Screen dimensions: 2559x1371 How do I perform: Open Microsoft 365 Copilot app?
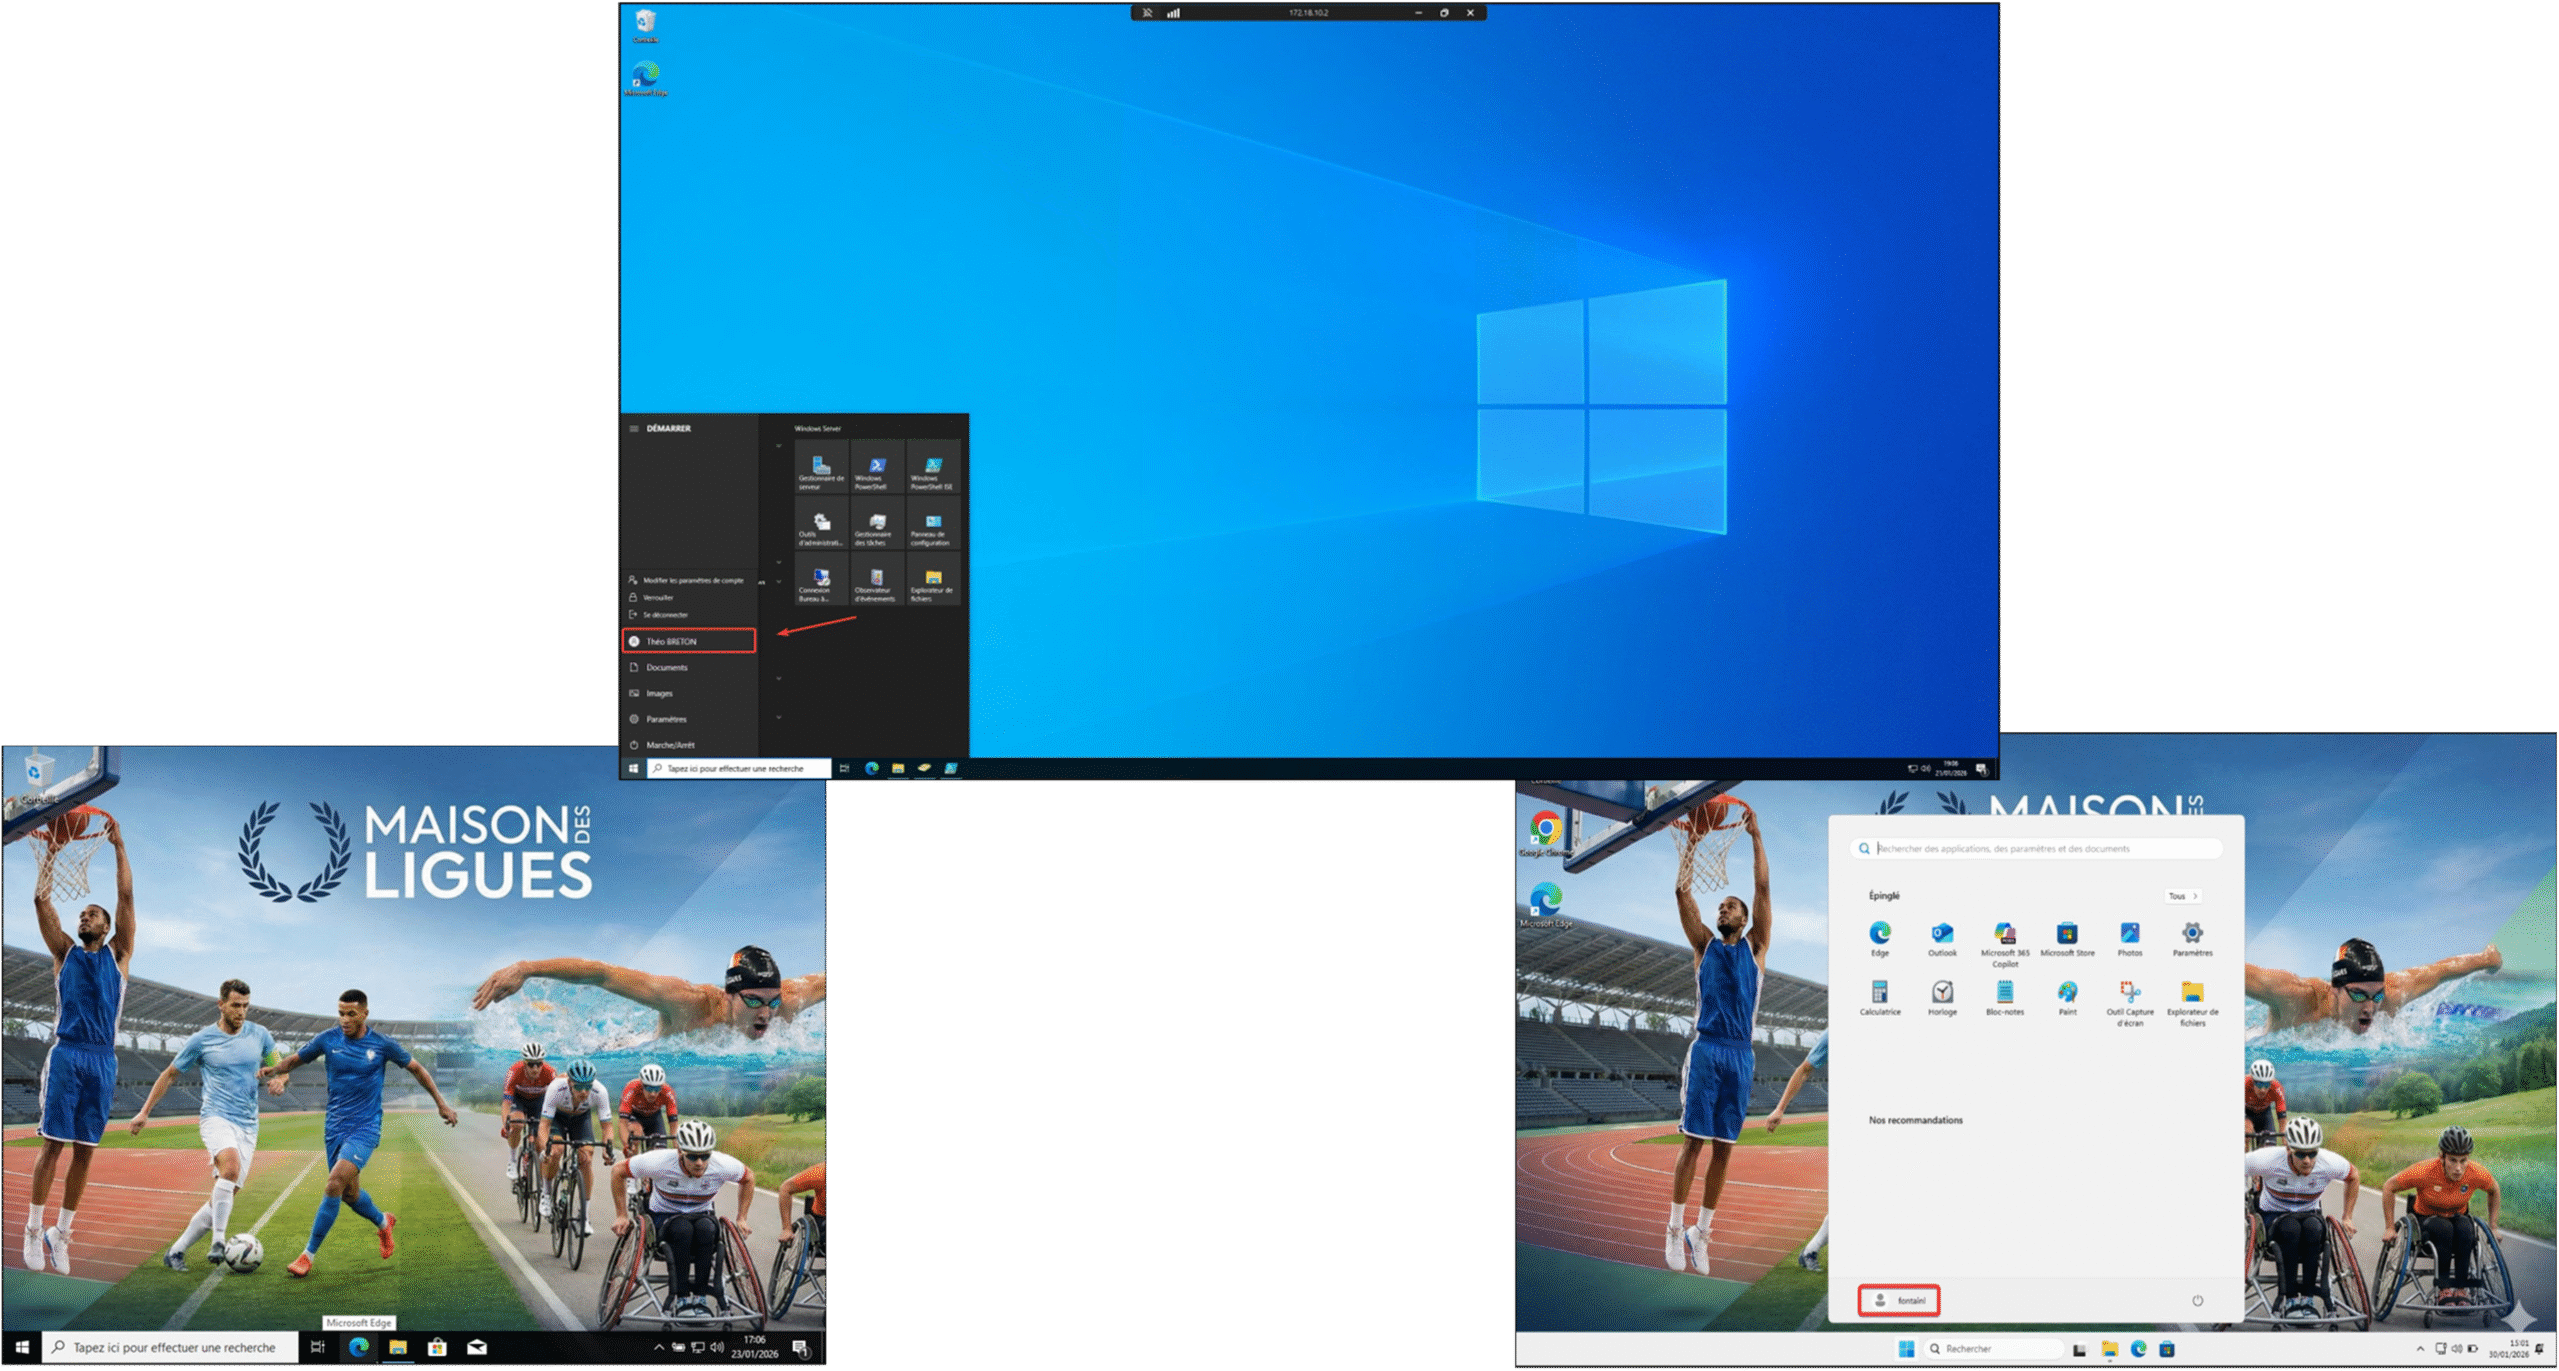(2004, 936)
